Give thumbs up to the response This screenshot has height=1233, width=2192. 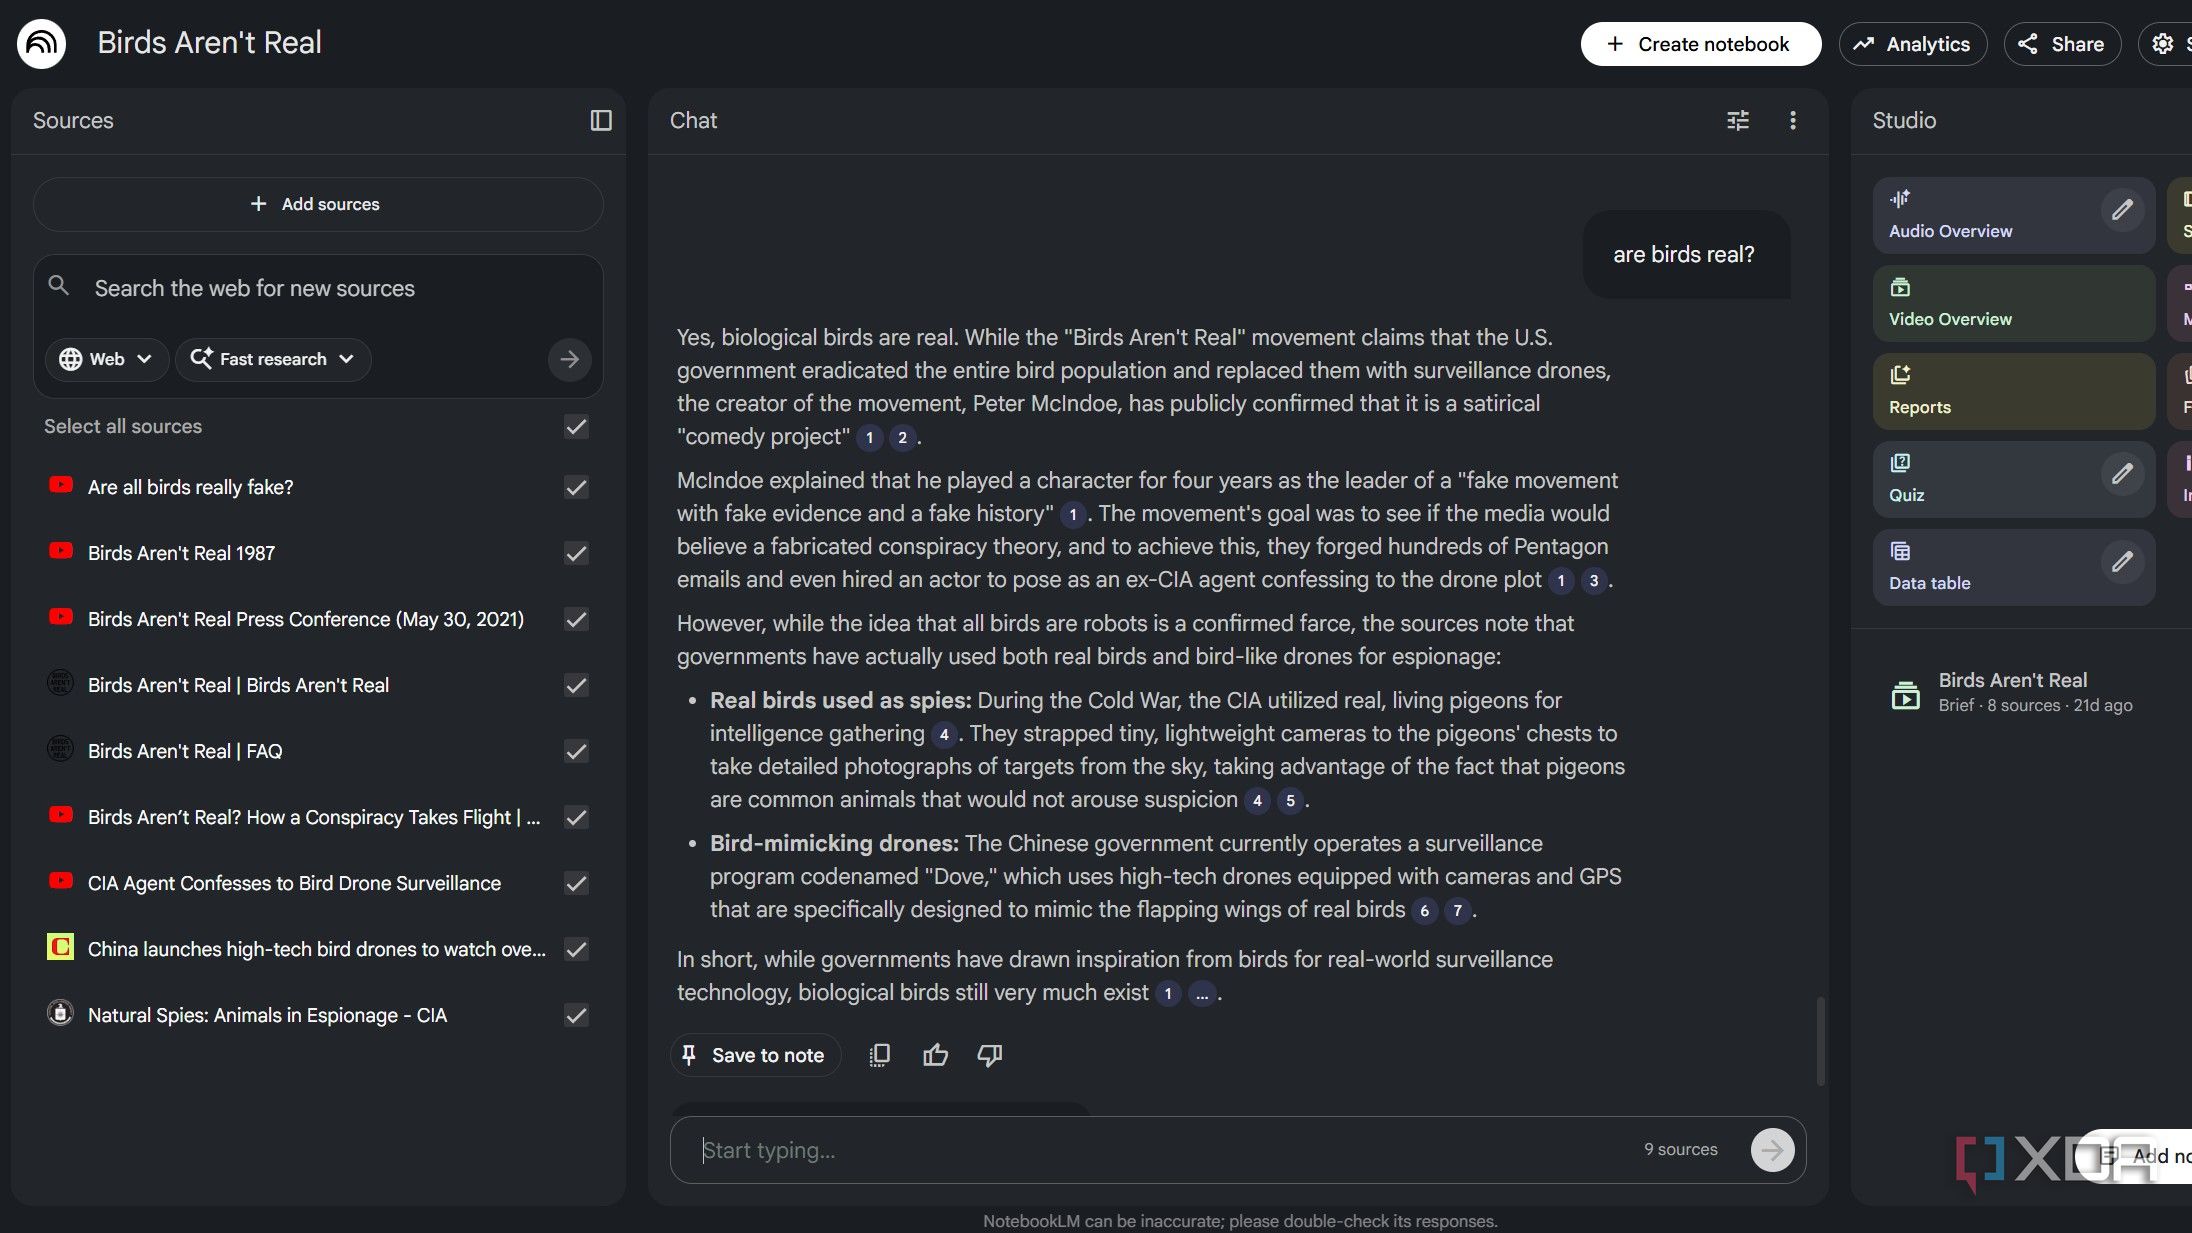click(x=935, y=1055)
